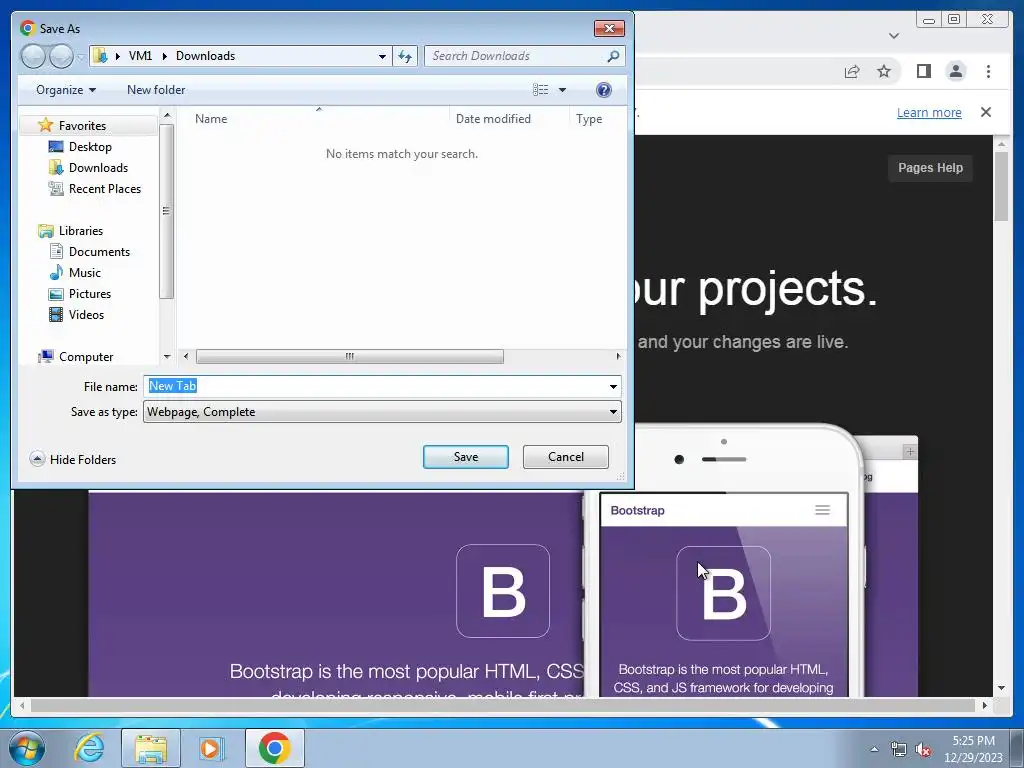Open the Music library

(x=84, y=272)
